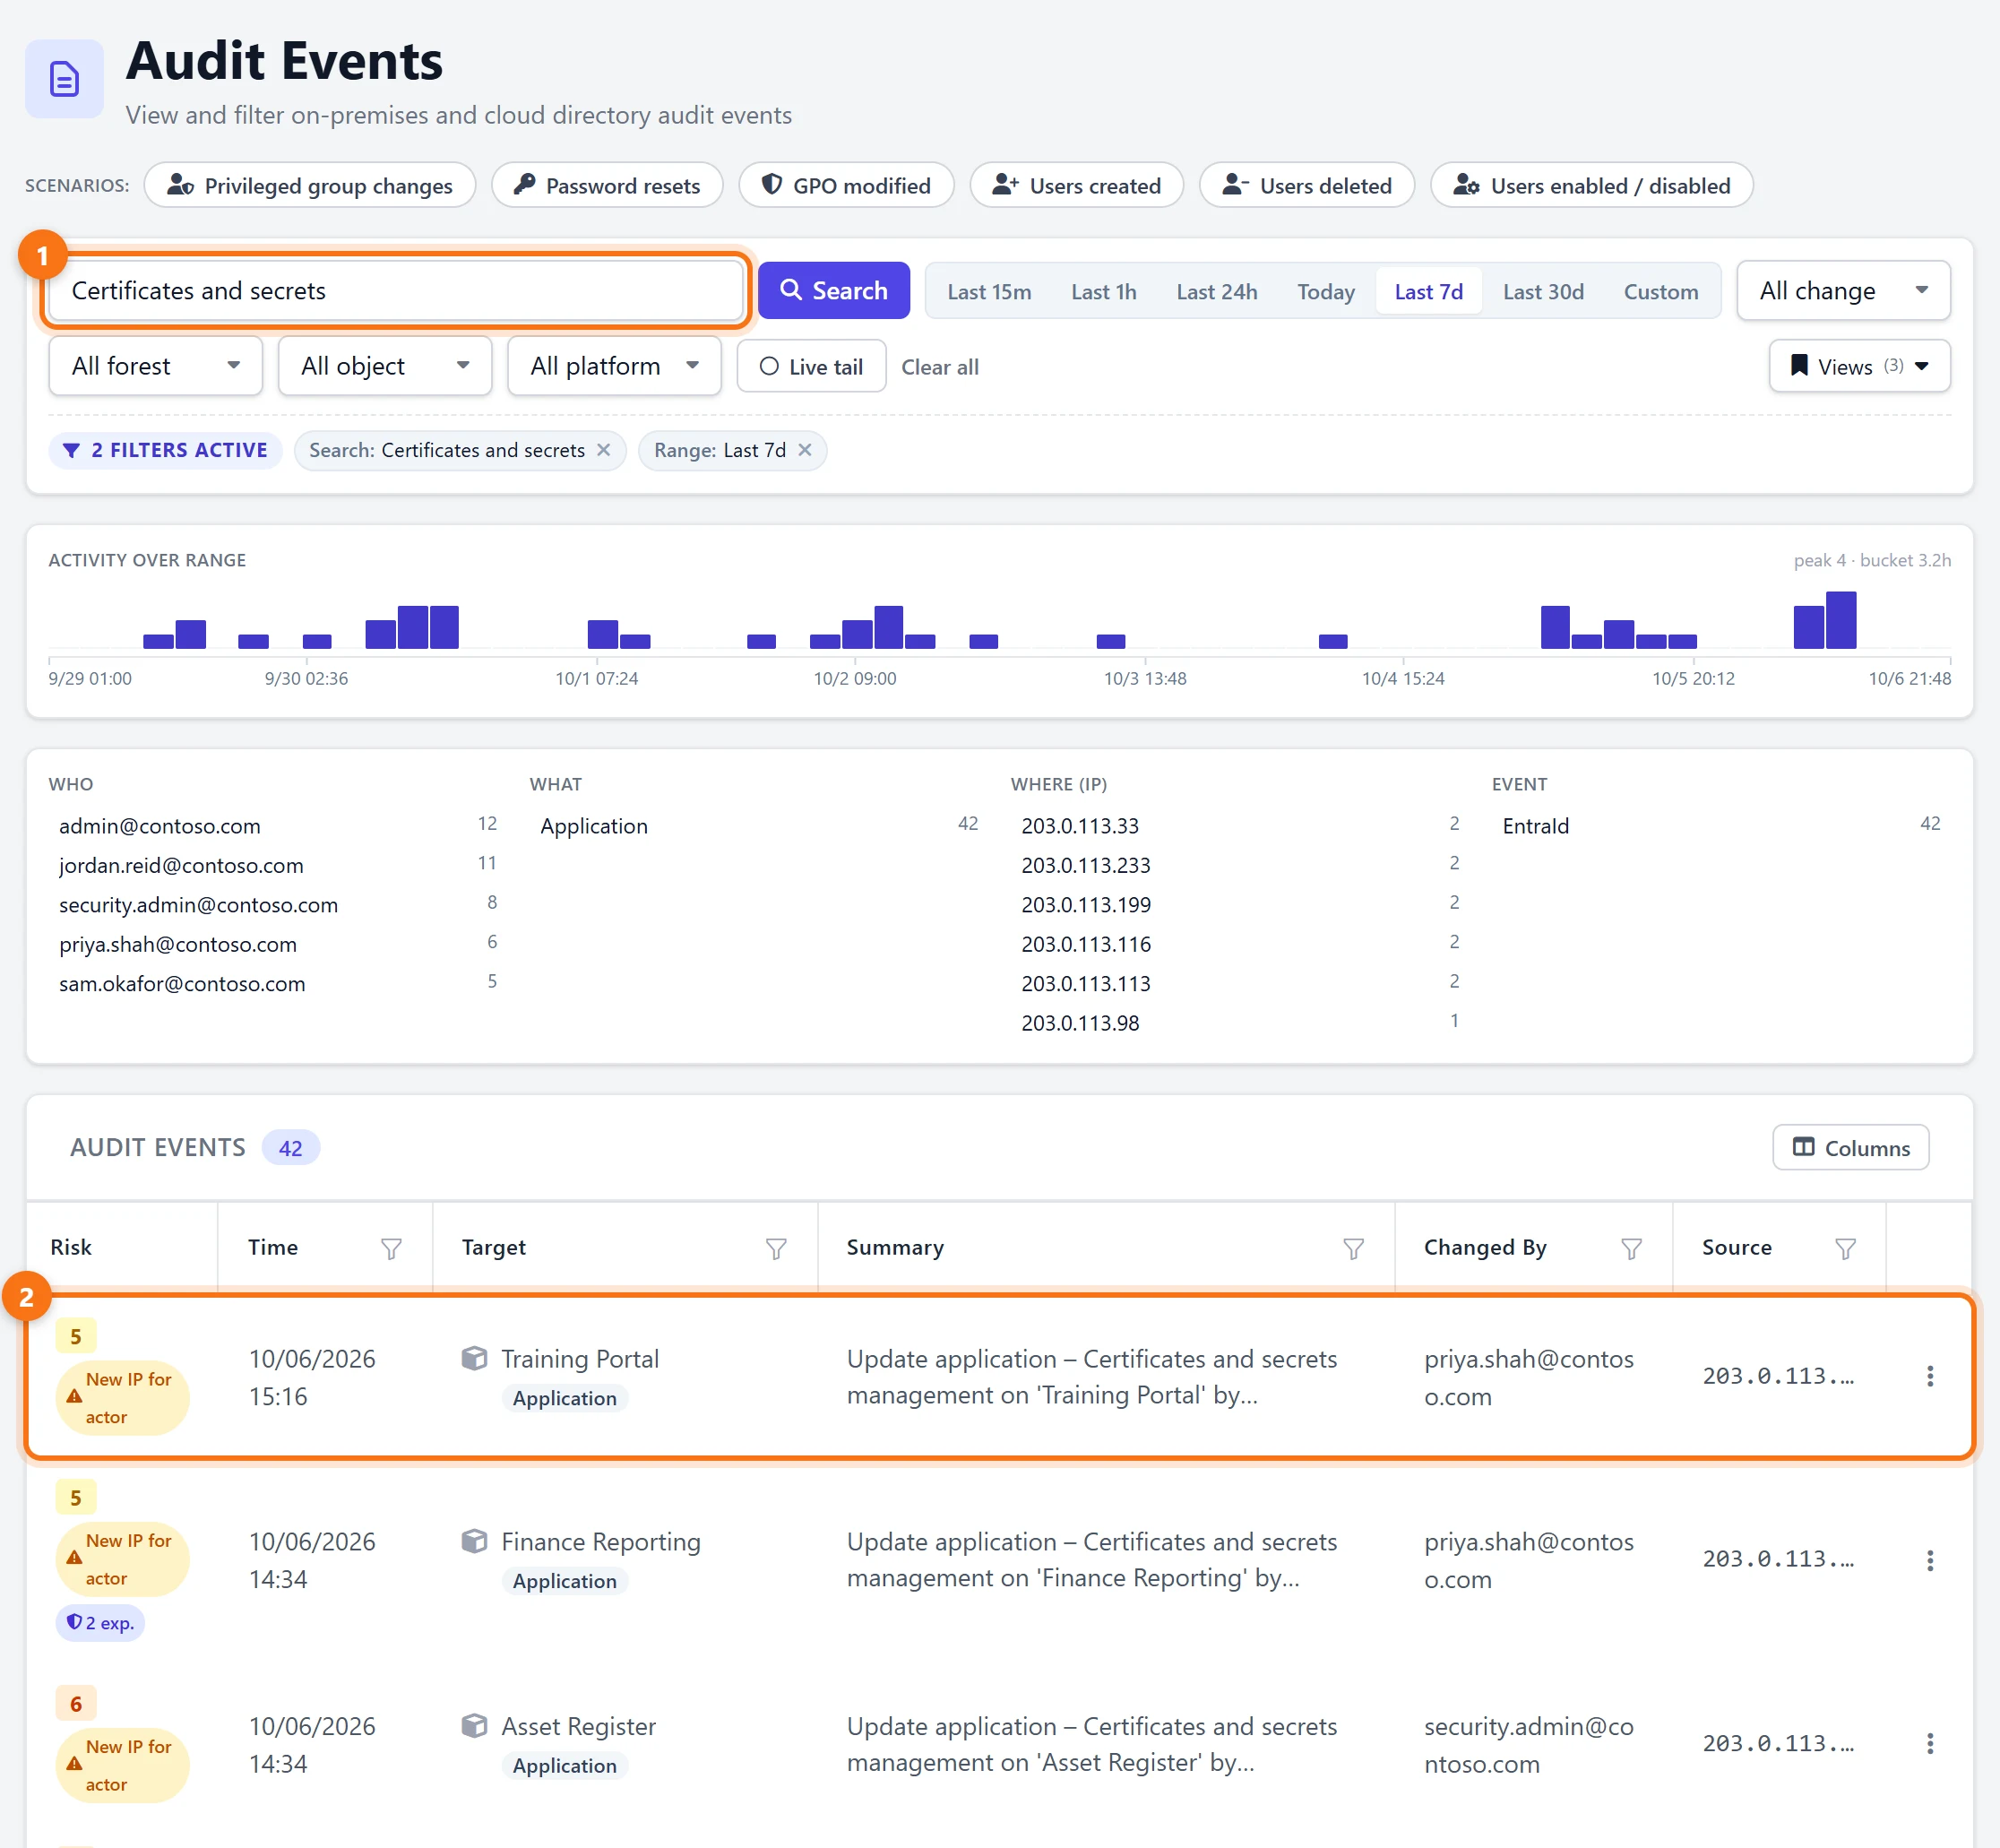The image size is (2000, 1848).
Task: Open row menu for Training Portal event
Action: (1930, 1376)
